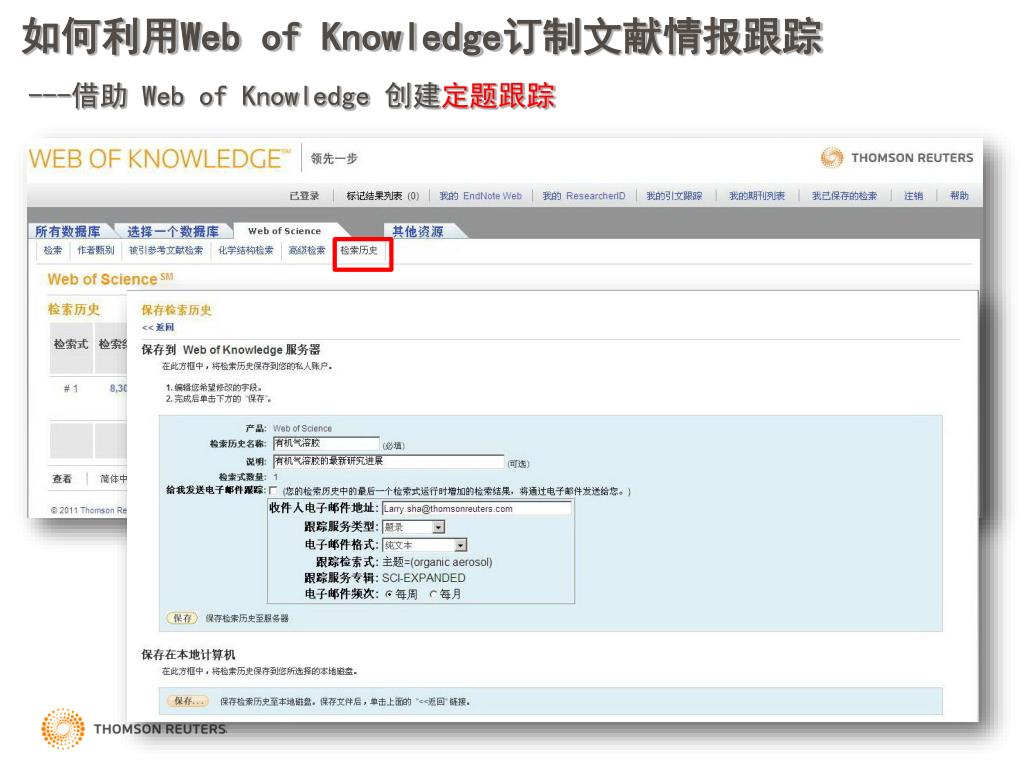Click the 查看 link in background page

(62, 479)
